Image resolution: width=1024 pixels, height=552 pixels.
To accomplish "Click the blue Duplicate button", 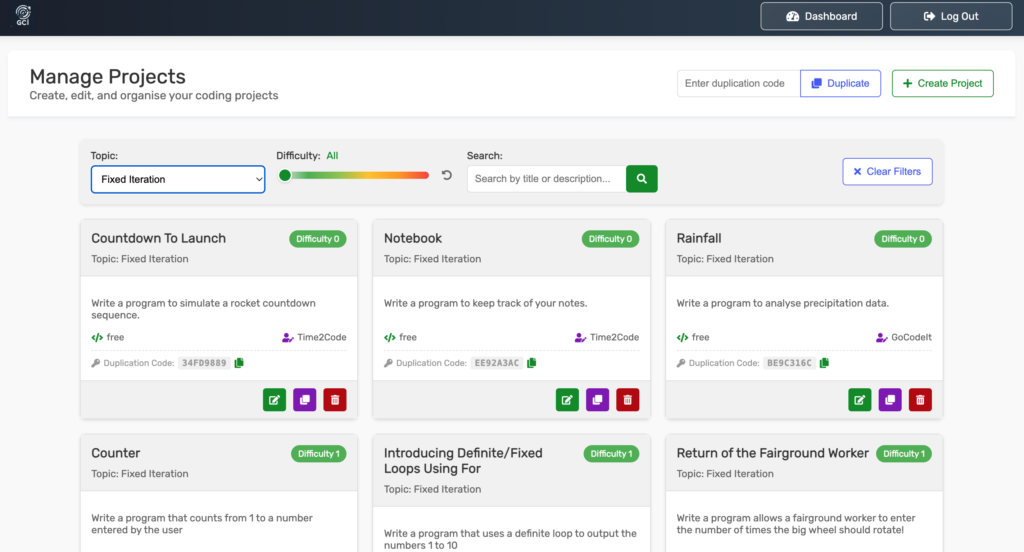I will [840, 83].
